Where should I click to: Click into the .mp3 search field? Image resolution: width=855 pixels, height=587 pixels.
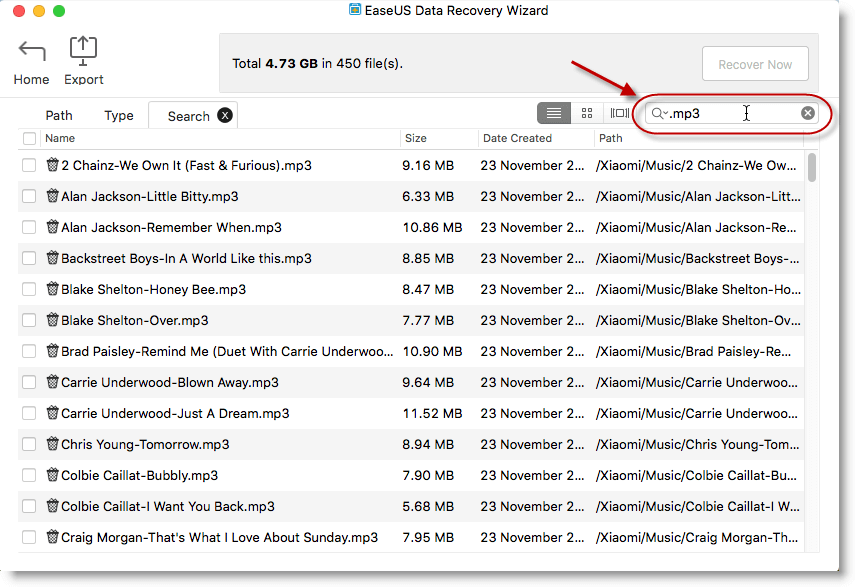pyautogui.click(x=733, y=113)
